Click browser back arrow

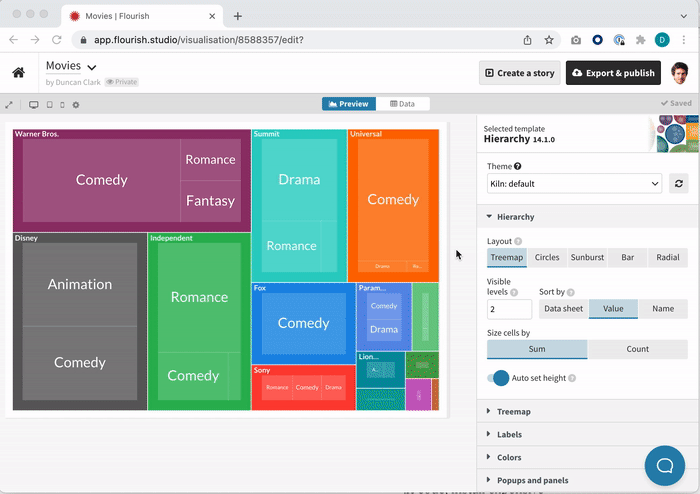pos(13,40)
